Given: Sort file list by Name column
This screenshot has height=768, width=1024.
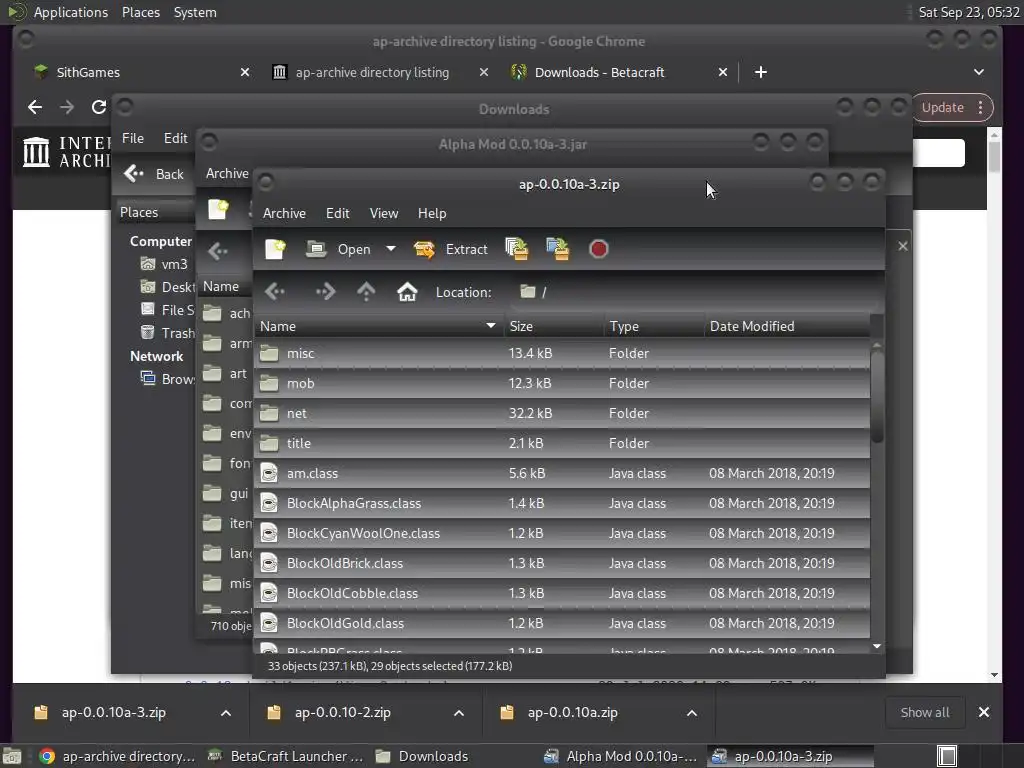Looking at the screenshot, I should click(378, 326).
